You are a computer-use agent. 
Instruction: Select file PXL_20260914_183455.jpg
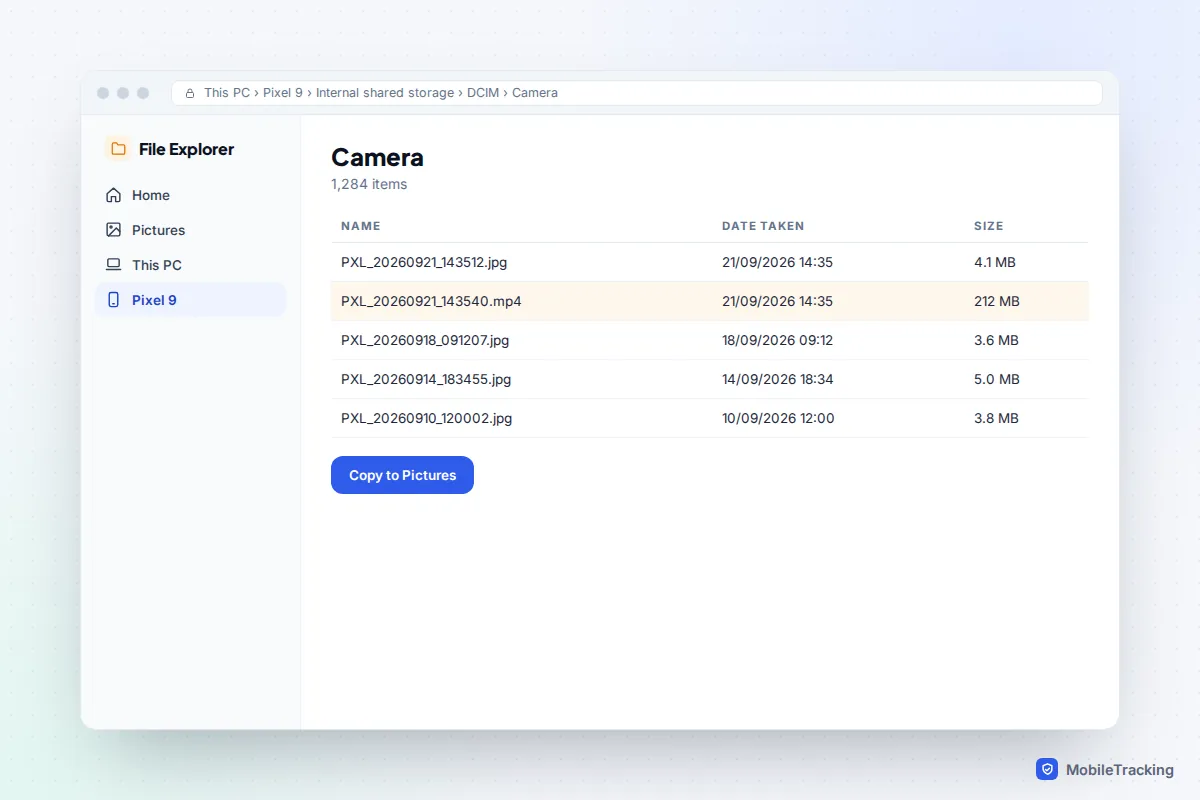tap(710, 379)
